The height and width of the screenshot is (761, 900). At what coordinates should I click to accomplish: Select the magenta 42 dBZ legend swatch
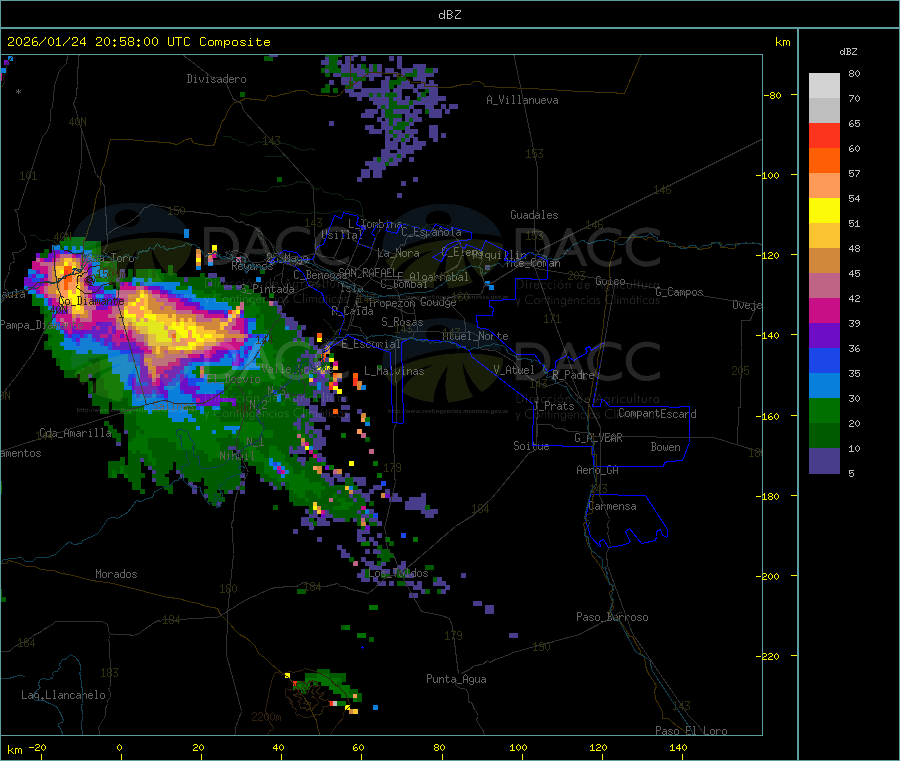[824, 310]
